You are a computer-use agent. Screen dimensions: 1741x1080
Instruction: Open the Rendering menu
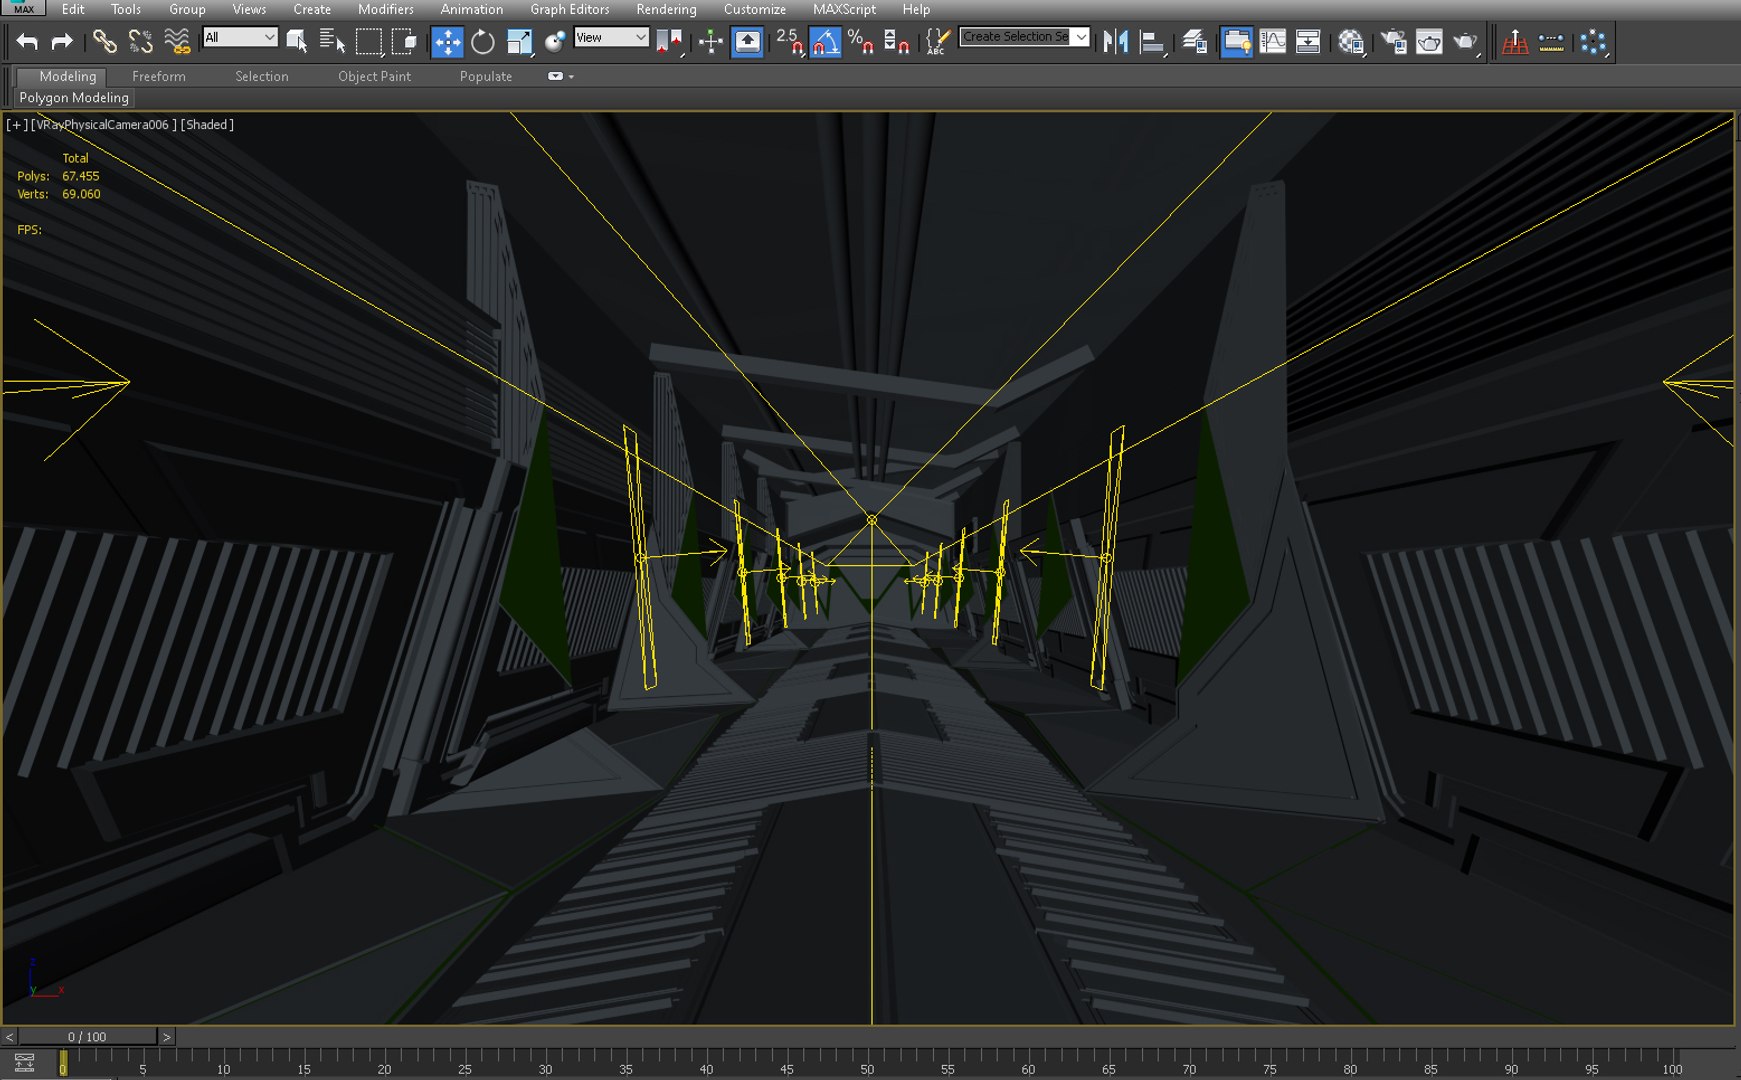pos(666,9)
